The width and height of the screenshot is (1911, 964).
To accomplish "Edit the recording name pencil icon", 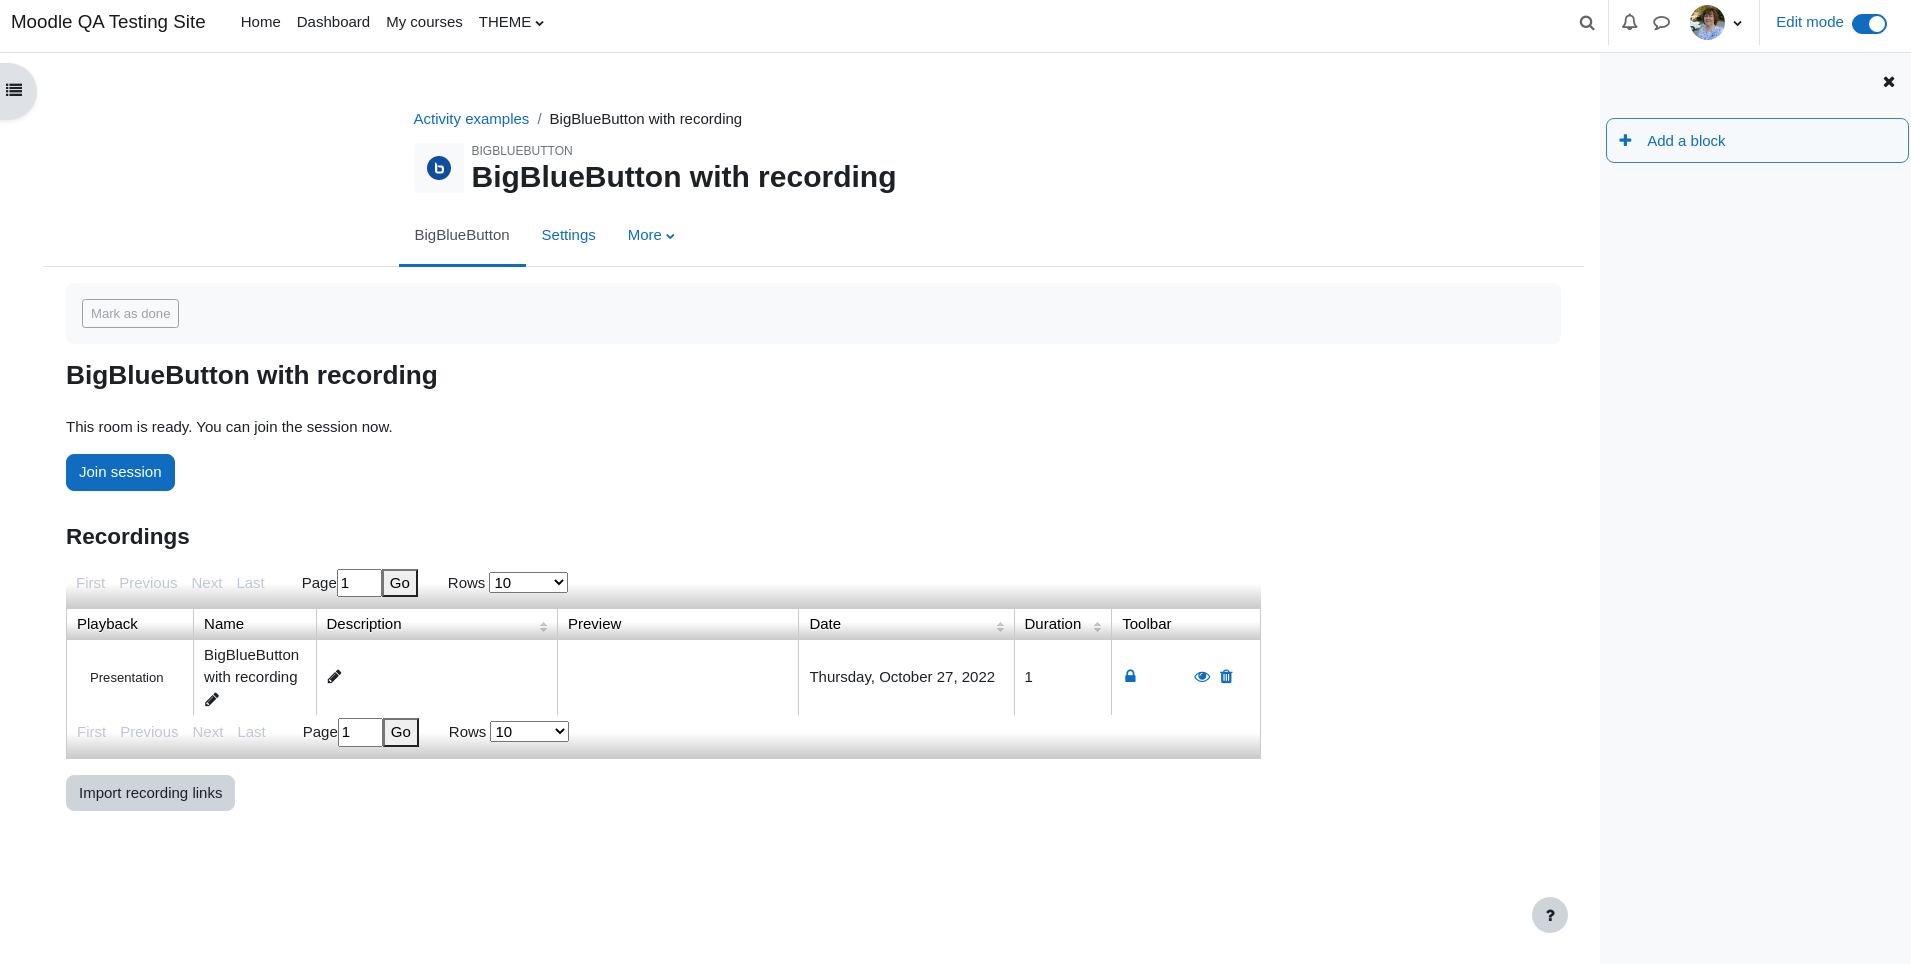I will point(212,700).
